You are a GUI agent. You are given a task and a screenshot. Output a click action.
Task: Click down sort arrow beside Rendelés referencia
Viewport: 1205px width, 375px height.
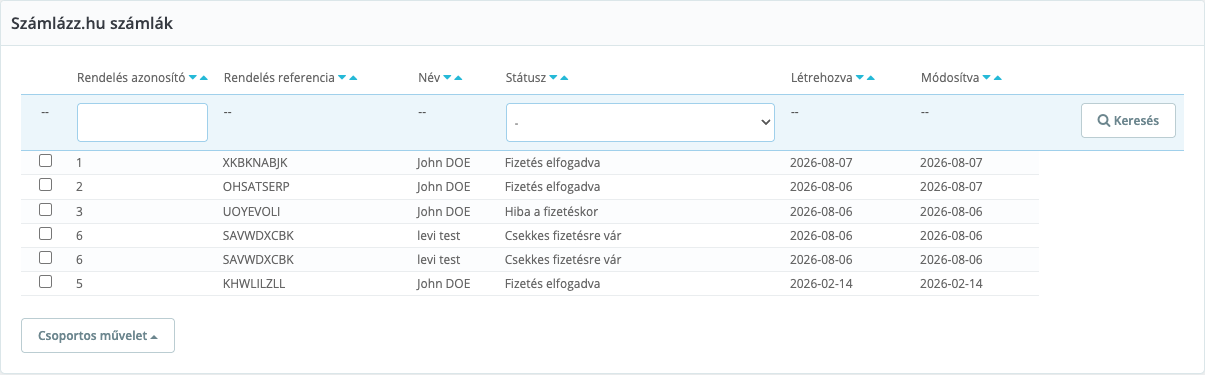[343, 77]
